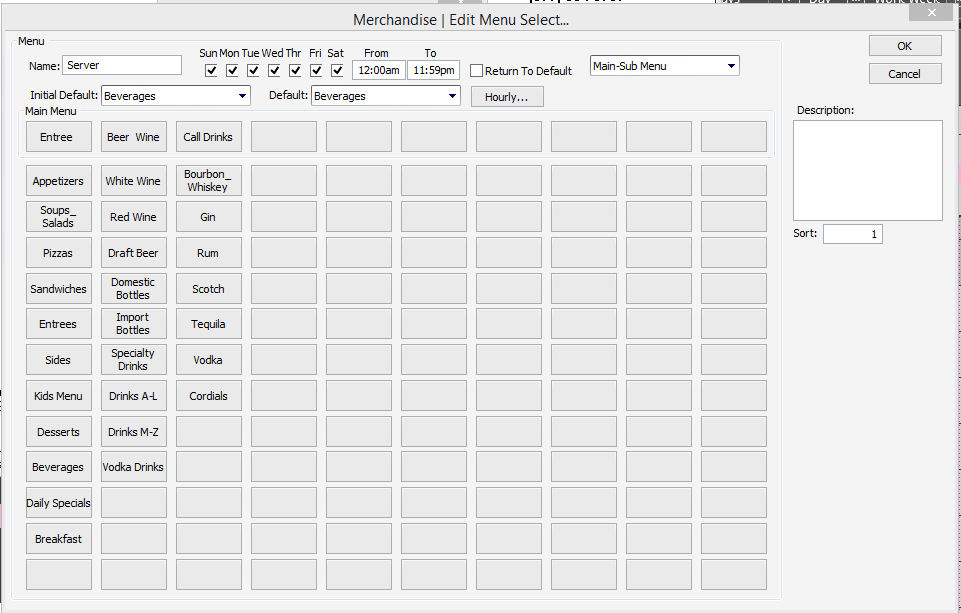Screen dimensions: 961x613
Task: Select the Drinks M-Z button
Action: point(134,432)
